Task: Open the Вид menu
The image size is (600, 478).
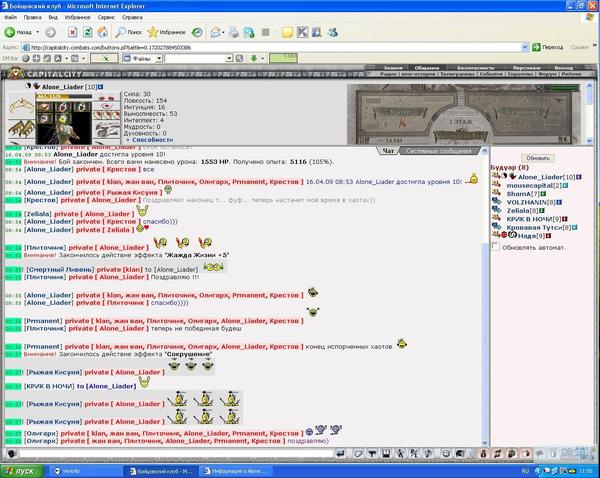Action: pyautogui.click(x=53, y=18)
